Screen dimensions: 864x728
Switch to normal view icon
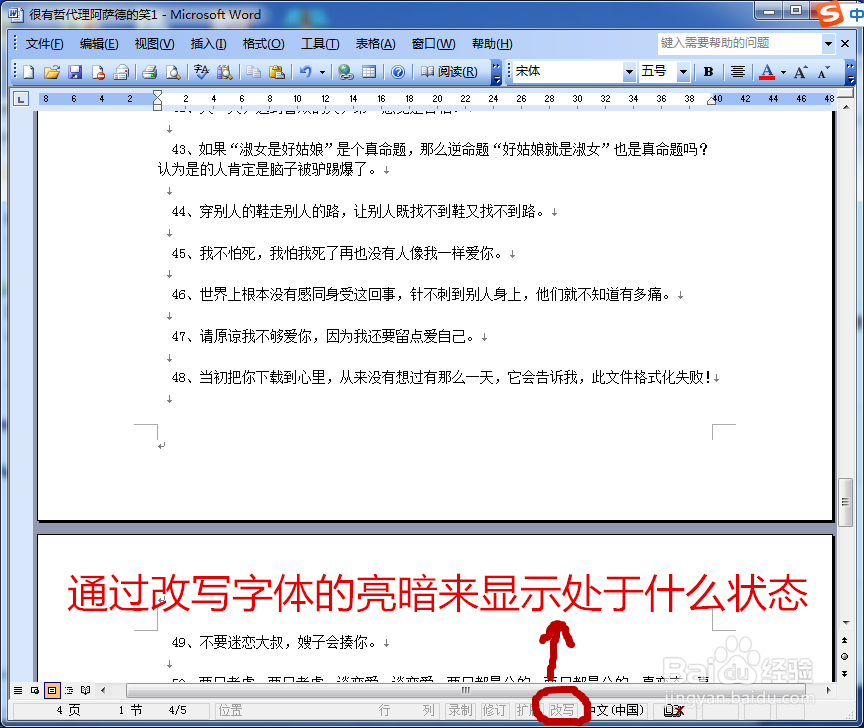click(18, 690)
